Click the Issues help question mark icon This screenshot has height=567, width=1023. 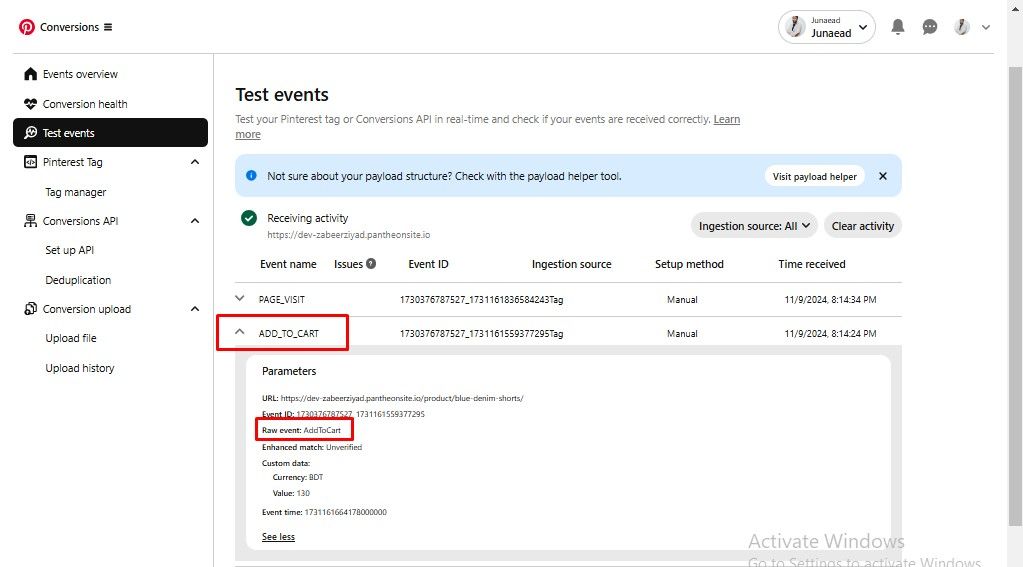coord(371,264)
